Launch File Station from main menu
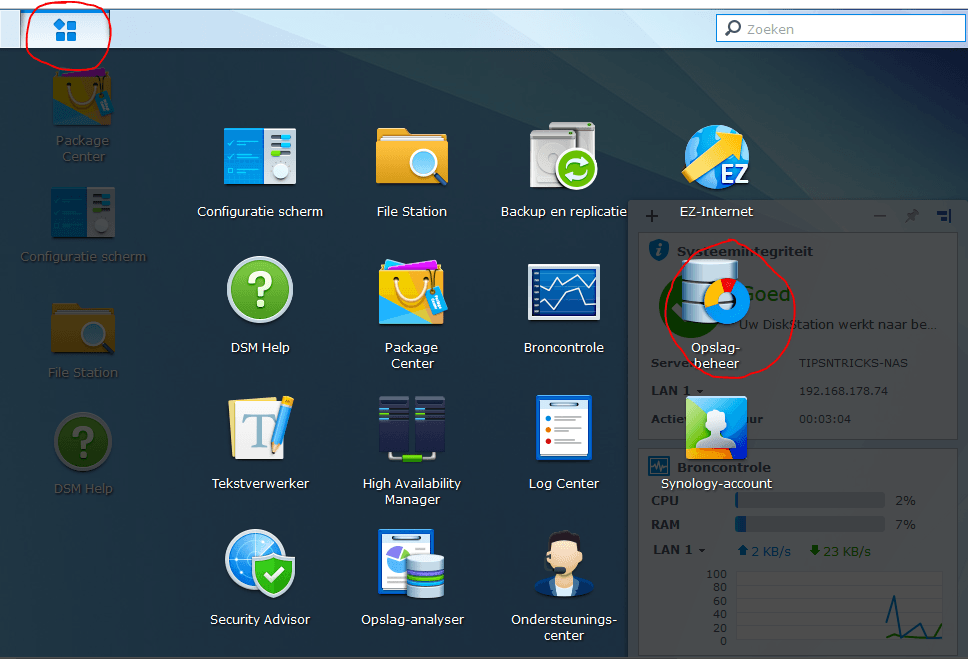 point(412,171)
